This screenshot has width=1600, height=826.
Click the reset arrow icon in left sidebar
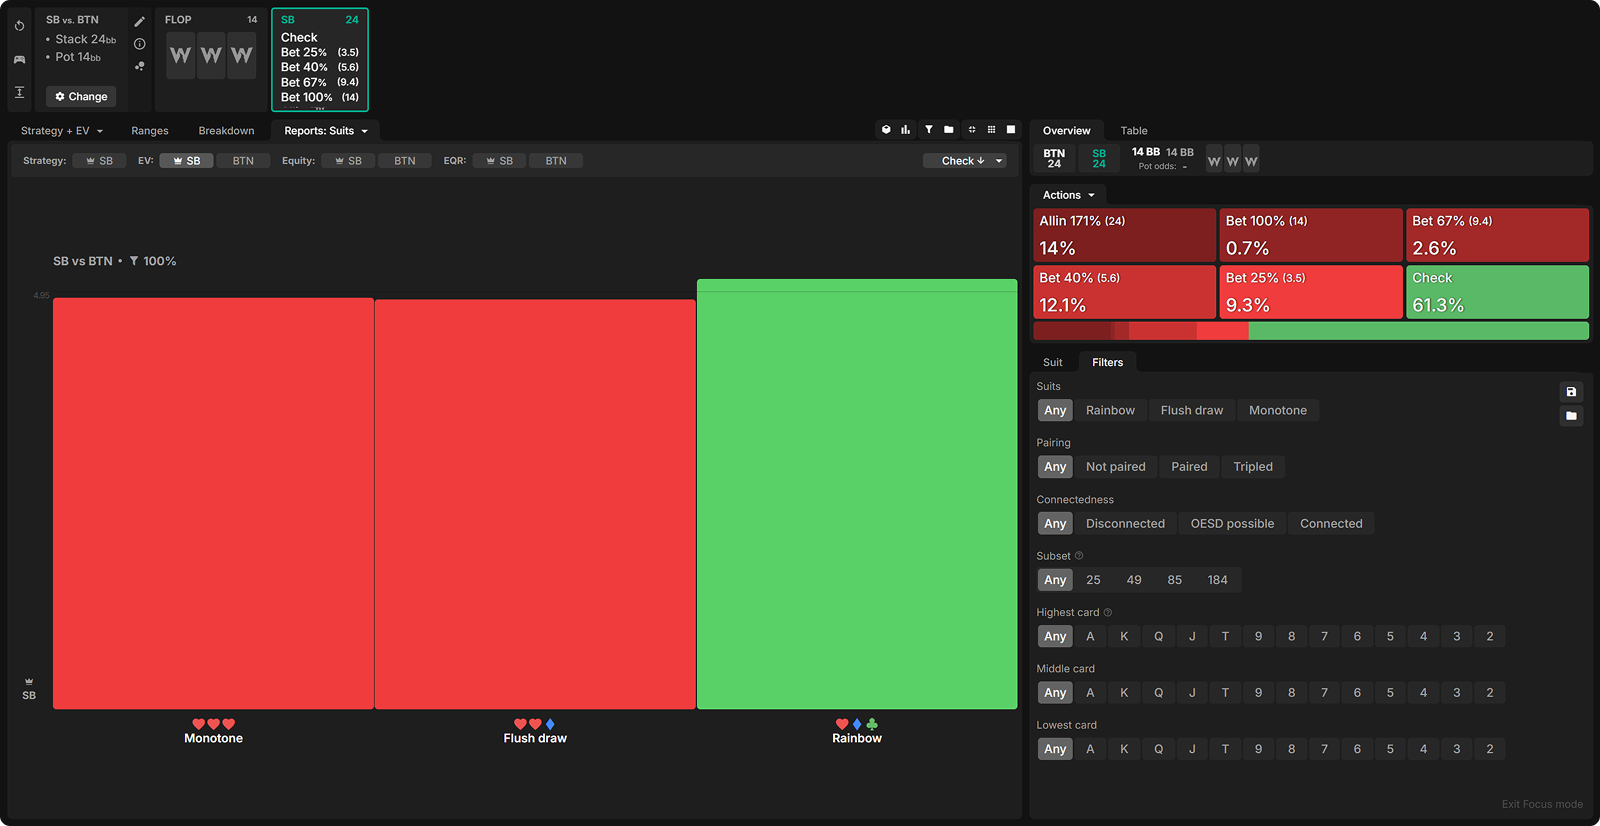pyautogui.click(x=19, y=26)
